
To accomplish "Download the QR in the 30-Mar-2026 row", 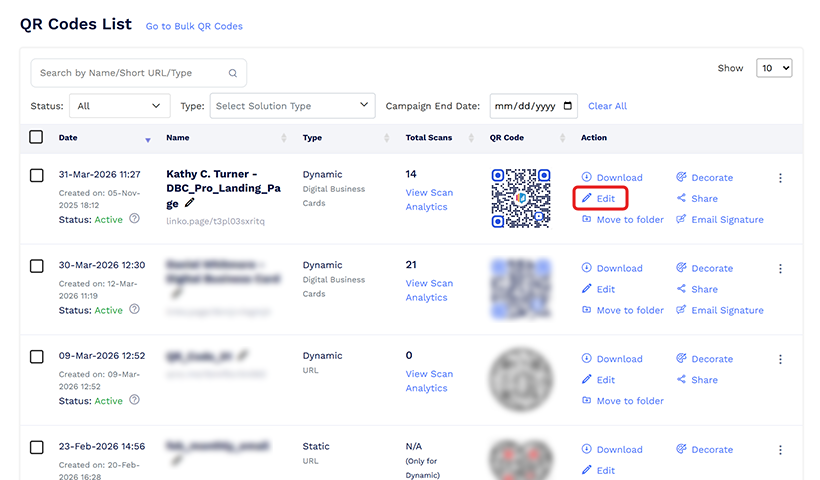I will click(612, 268).
